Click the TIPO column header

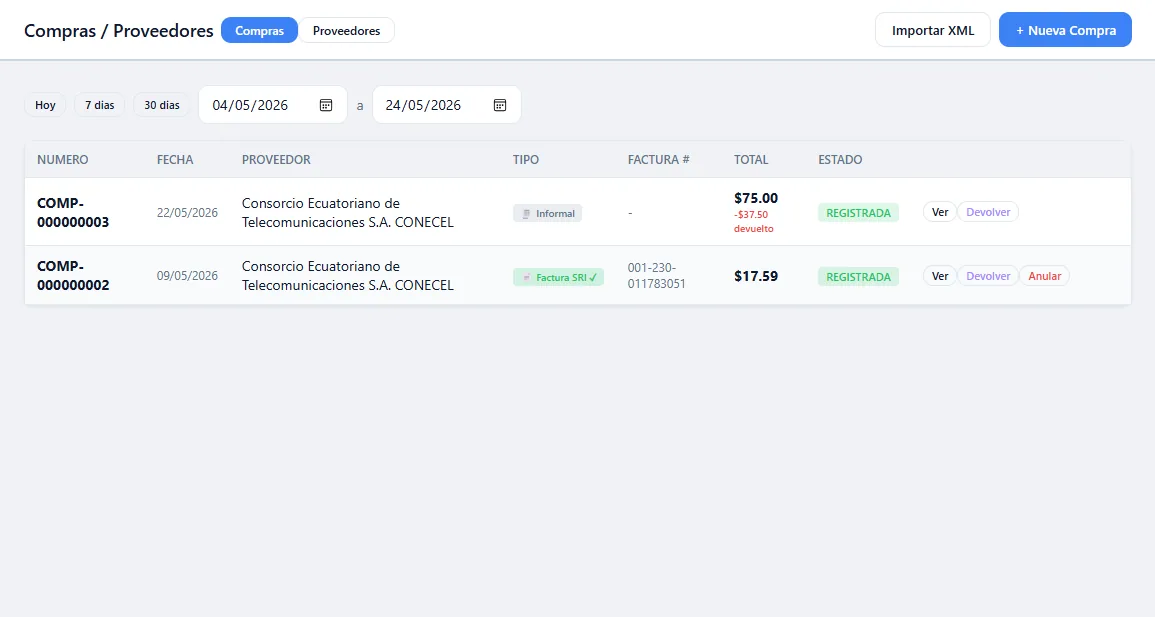[x=526, y=160]
